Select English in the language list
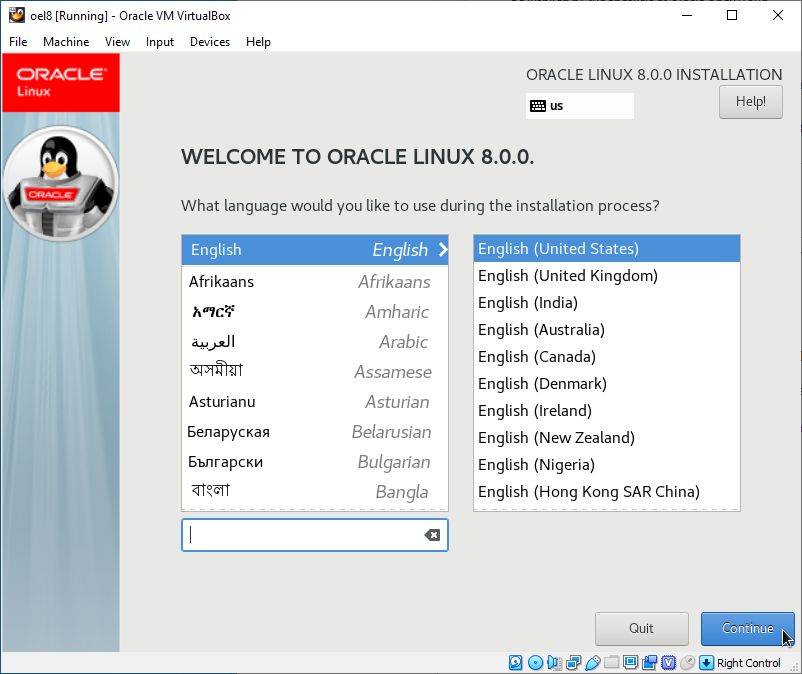802x674 pixels. pos(315,250)
